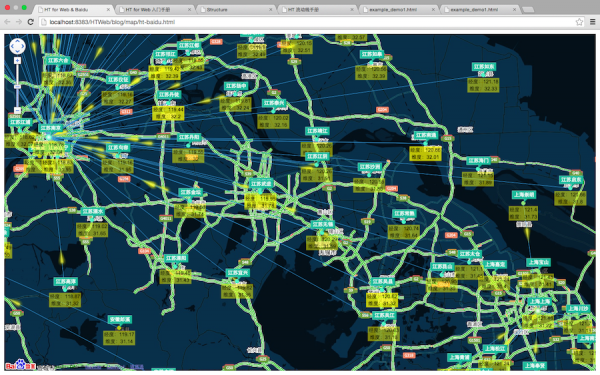
Task: Pan map right using navigation control arrow
Action: click(x=23, y=47)
